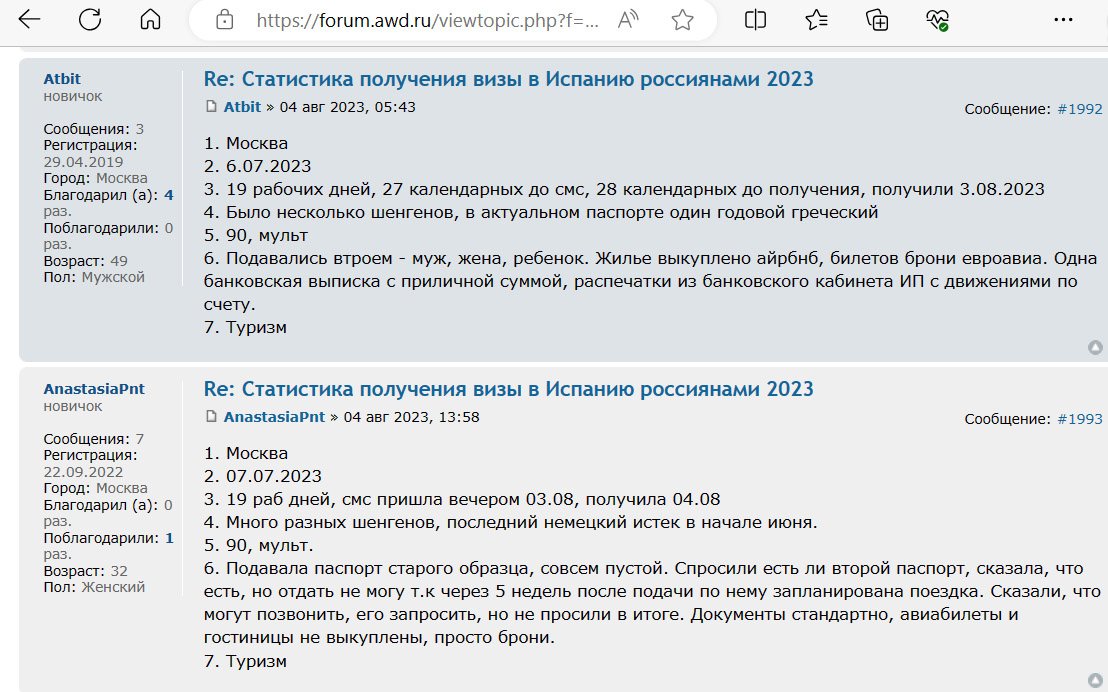Open the Favorites list icon
This screenshot has width=1108, height=692.
816,20
